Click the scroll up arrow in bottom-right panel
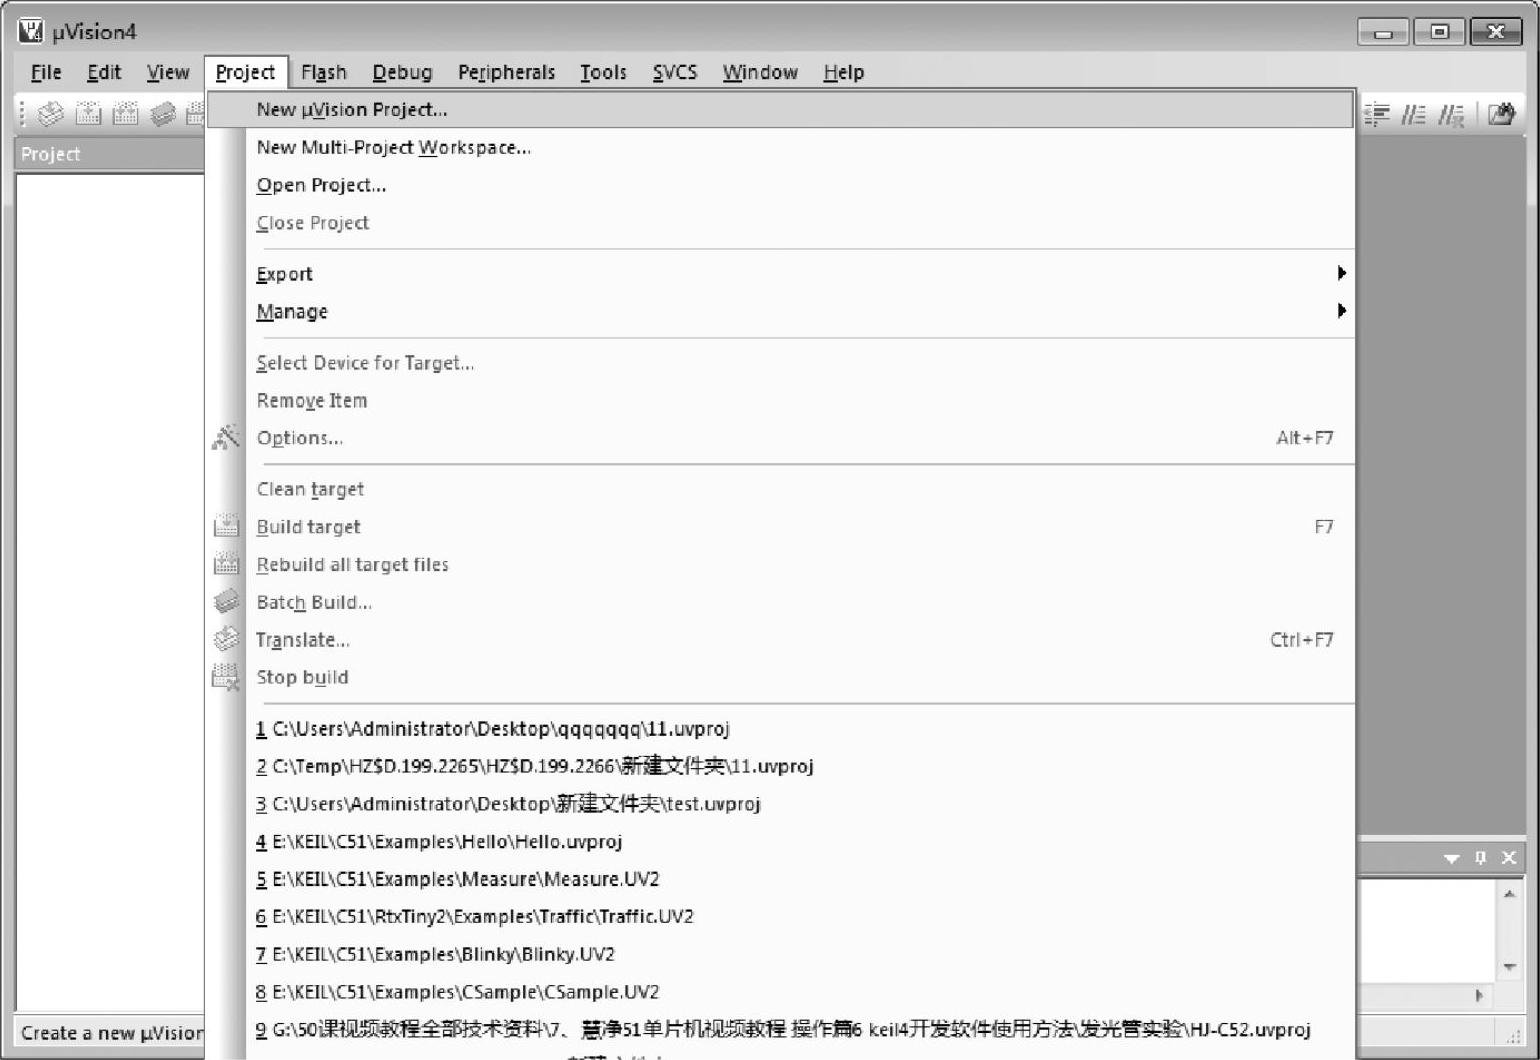 tap(1510, 893)
